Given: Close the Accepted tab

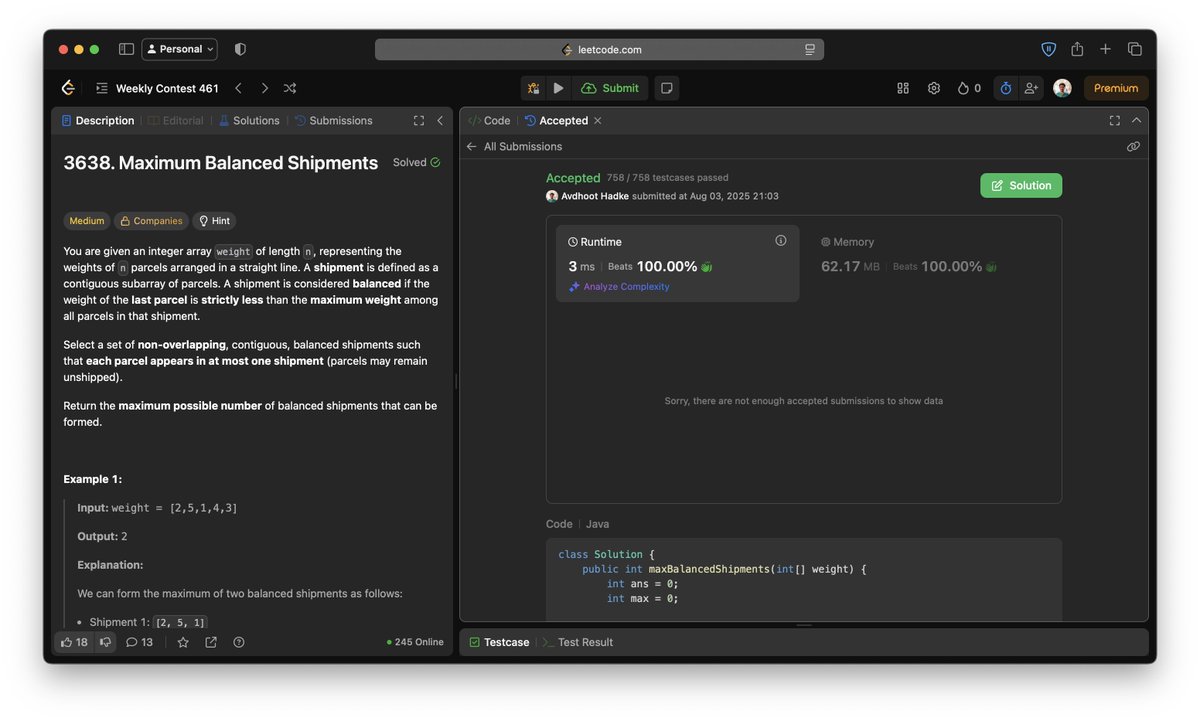Looking at the screenshot, I should 598,120.
